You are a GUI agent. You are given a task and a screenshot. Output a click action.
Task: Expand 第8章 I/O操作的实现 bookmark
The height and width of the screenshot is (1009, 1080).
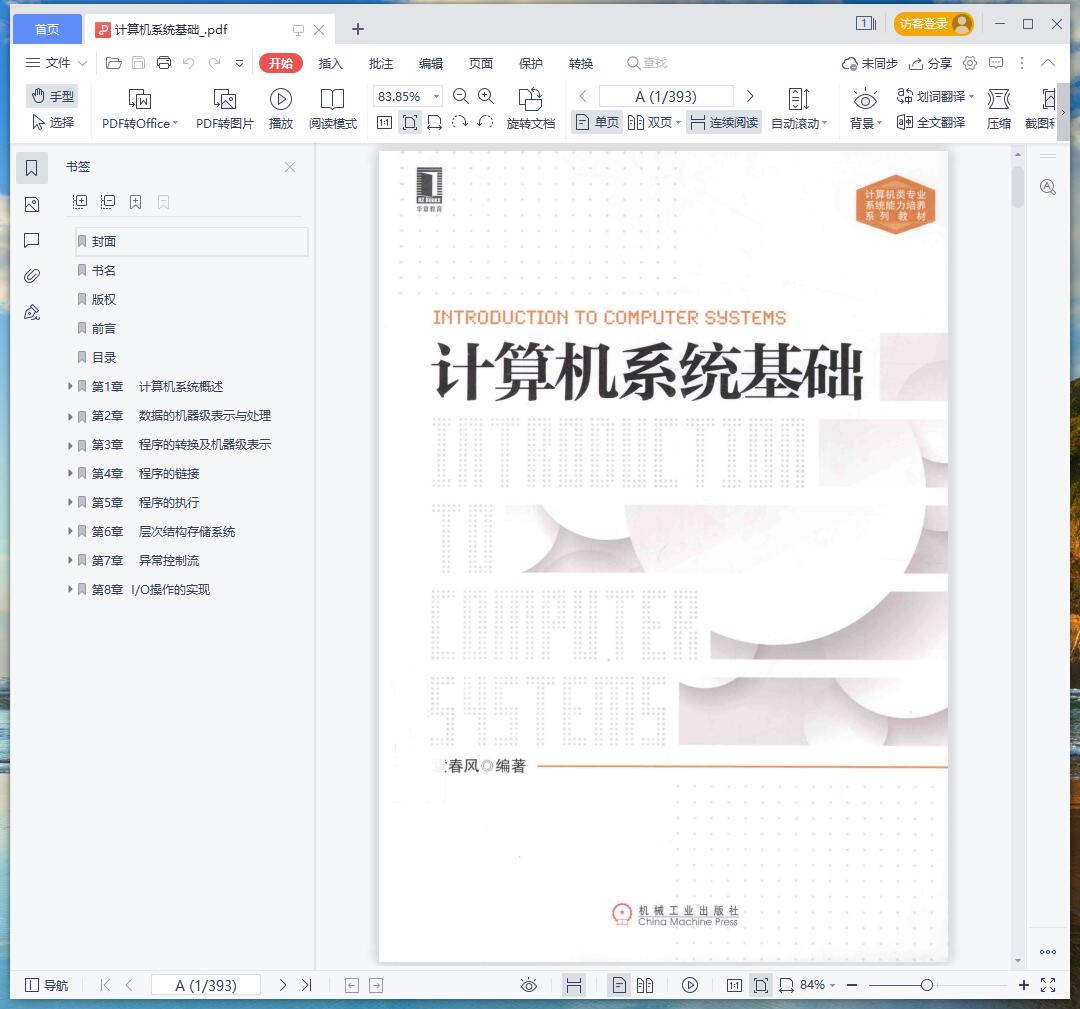click(70, 589)
